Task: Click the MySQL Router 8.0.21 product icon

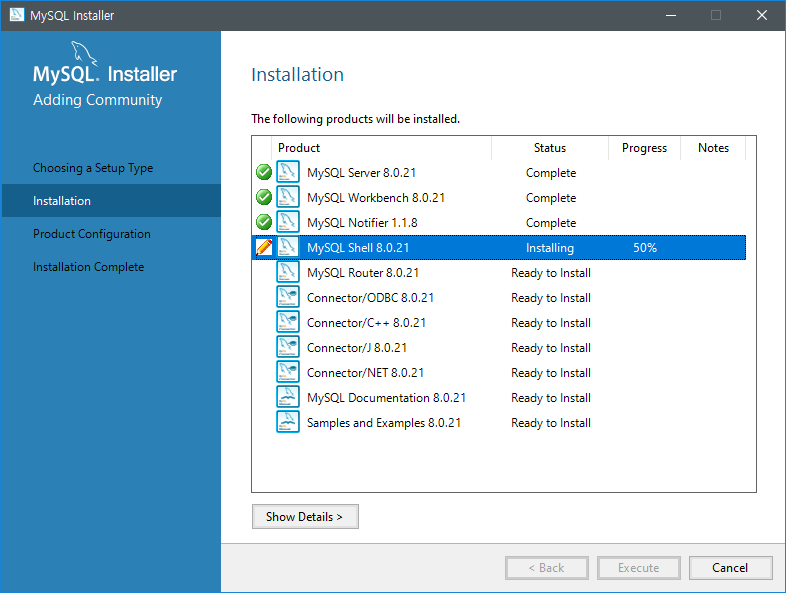Action: 288,272
